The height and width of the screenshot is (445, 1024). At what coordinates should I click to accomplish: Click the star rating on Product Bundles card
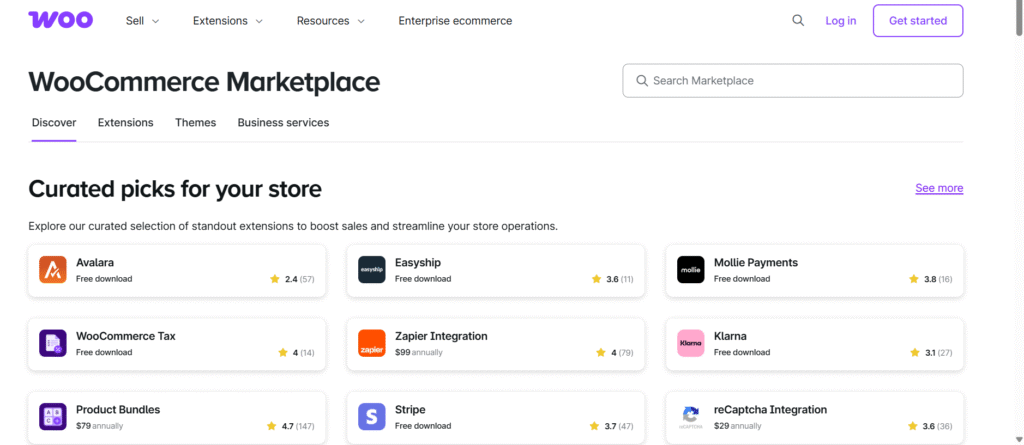pos(290,426)
